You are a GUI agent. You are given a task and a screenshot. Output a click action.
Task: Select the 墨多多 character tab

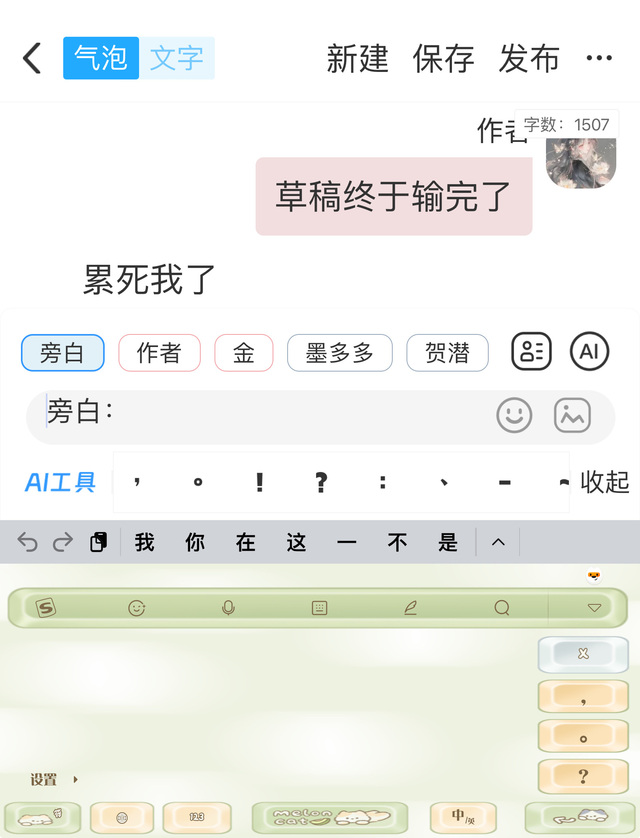point(340,353)
